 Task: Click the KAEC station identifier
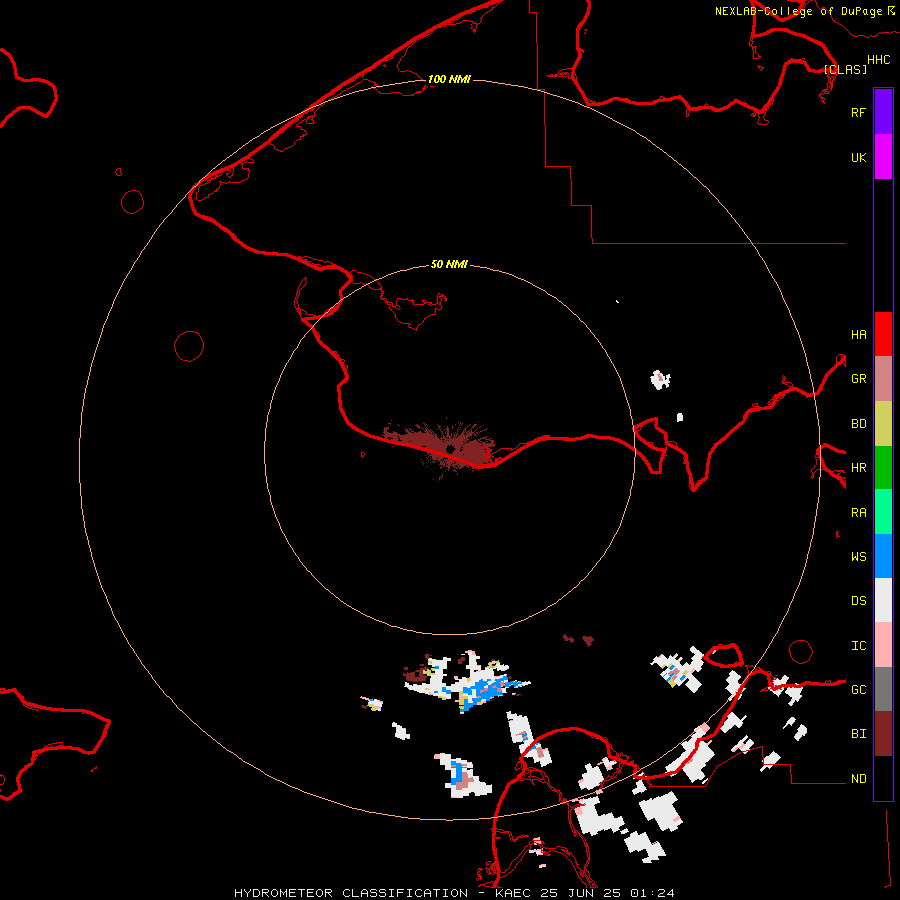513,893
